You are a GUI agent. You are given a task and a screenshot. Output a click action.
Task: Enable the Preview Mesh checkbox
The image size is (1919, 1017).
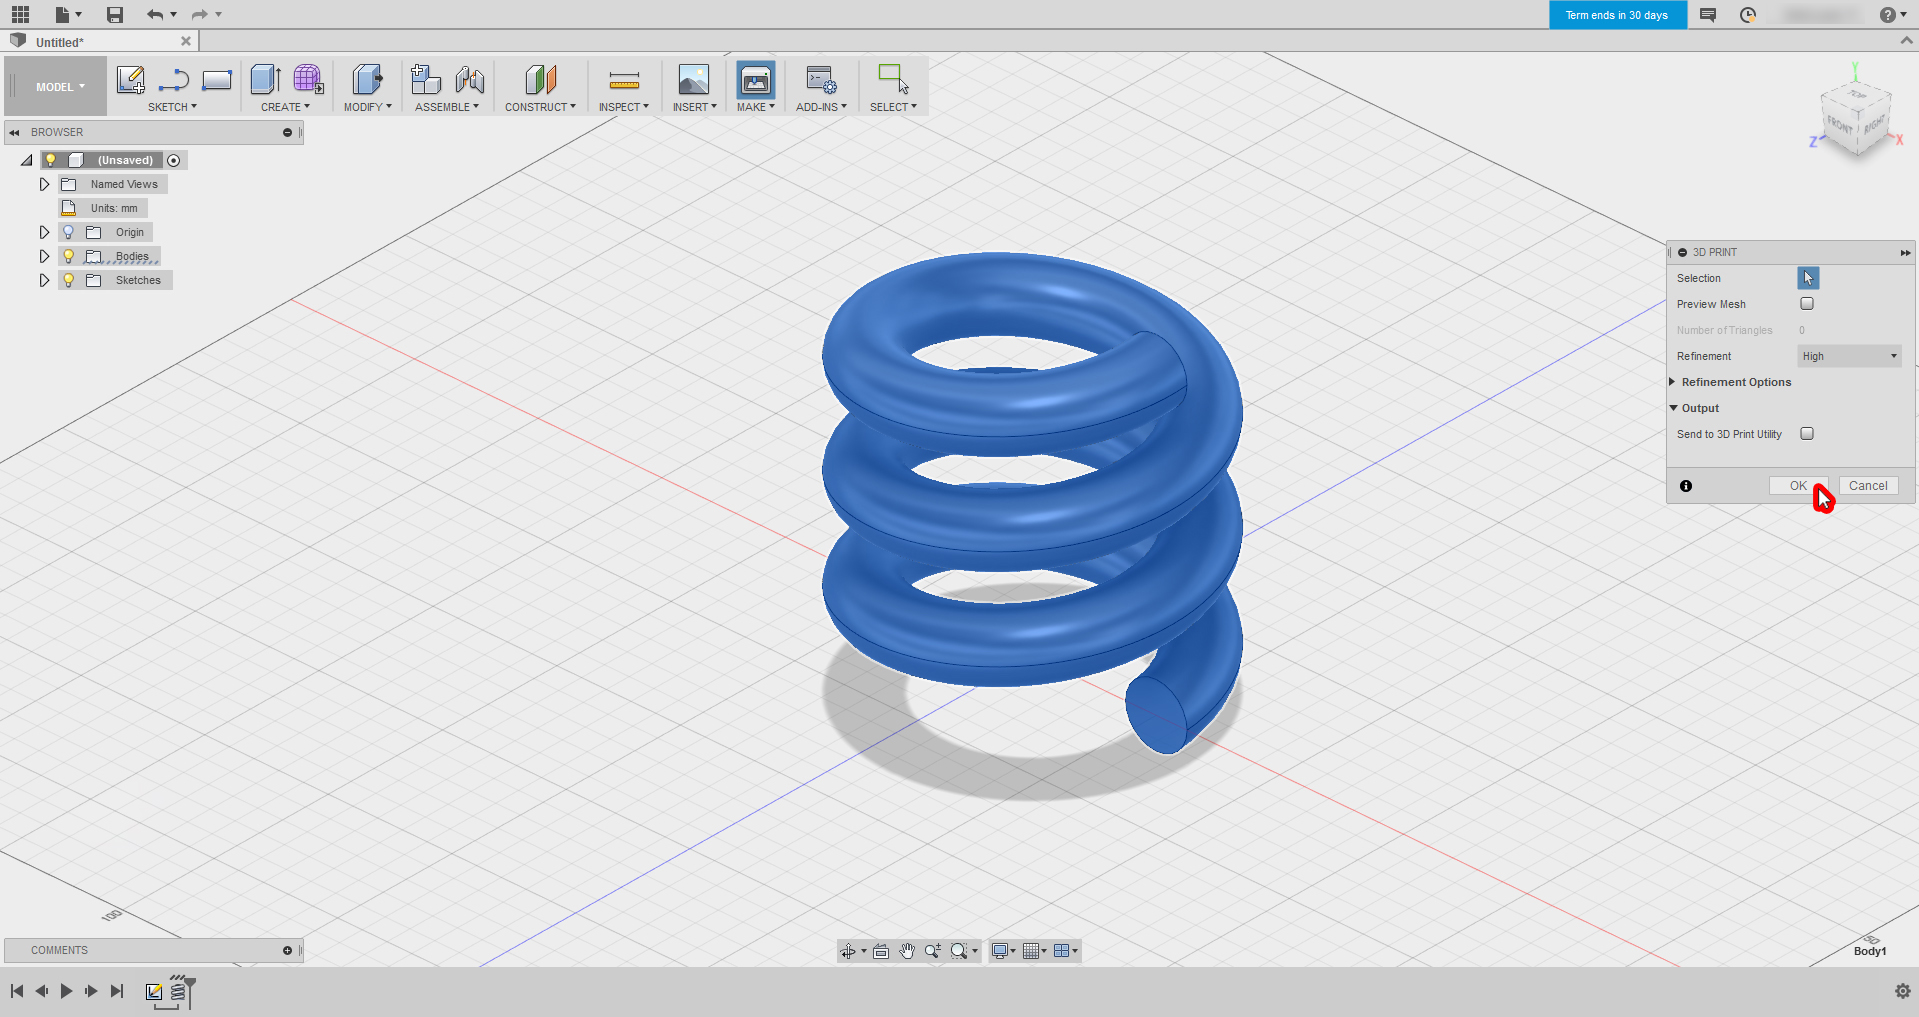(1807, 304)
